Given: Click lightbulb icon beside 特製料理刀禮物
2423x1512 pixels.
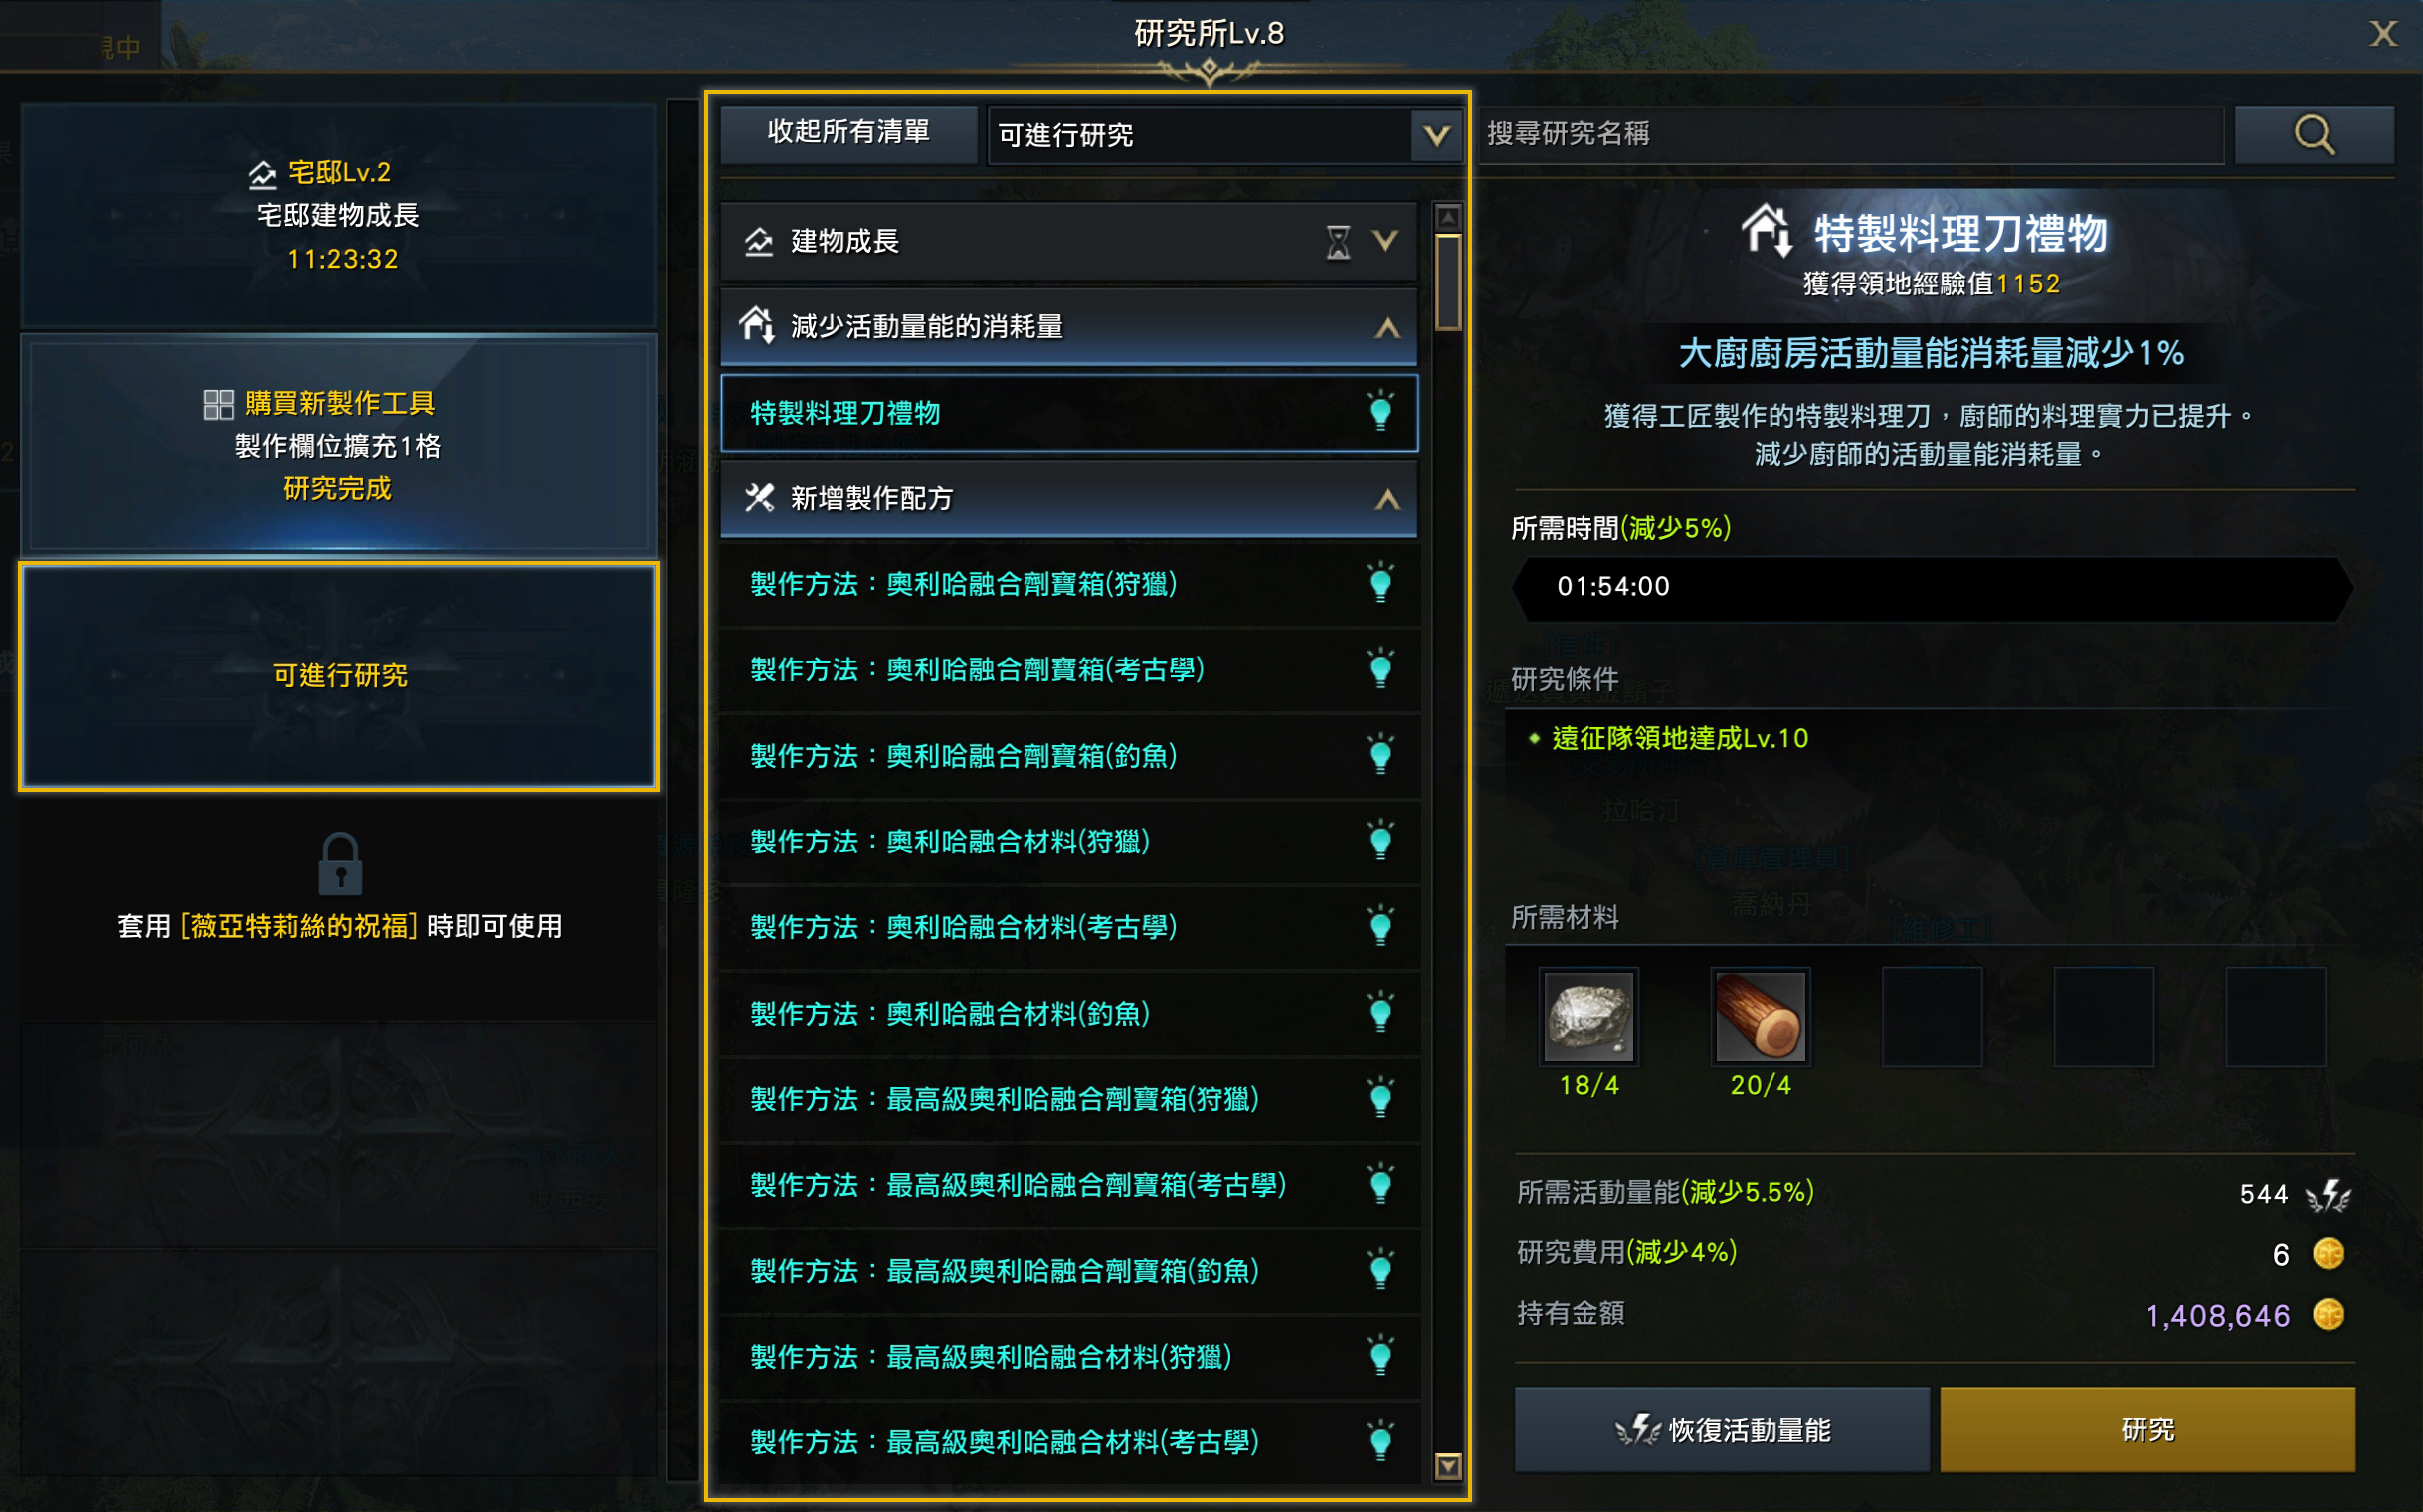Looking at the screenshot, I should (1380, 412).
